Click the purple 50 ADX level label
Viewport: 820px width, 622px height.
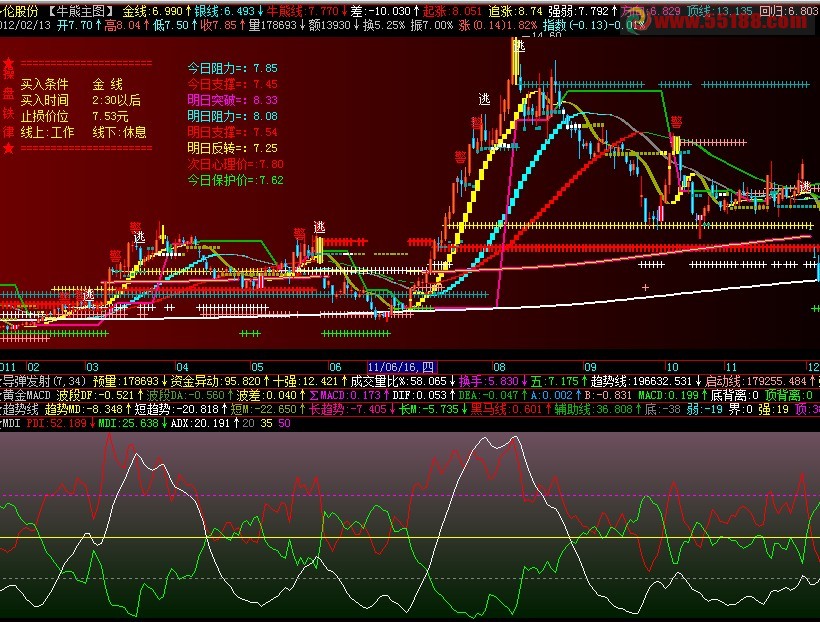(x=284, y=423)
